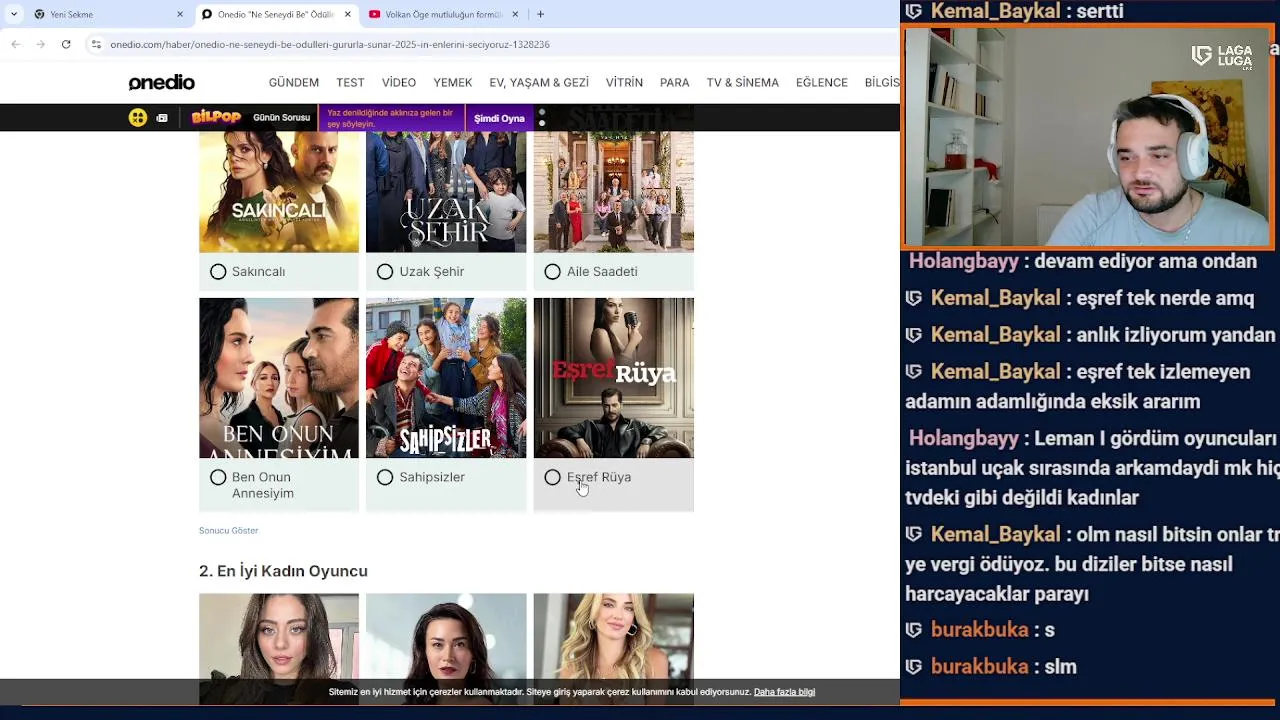
Task: Click the Sonucu Göster link
Action: tap(228, 531)
